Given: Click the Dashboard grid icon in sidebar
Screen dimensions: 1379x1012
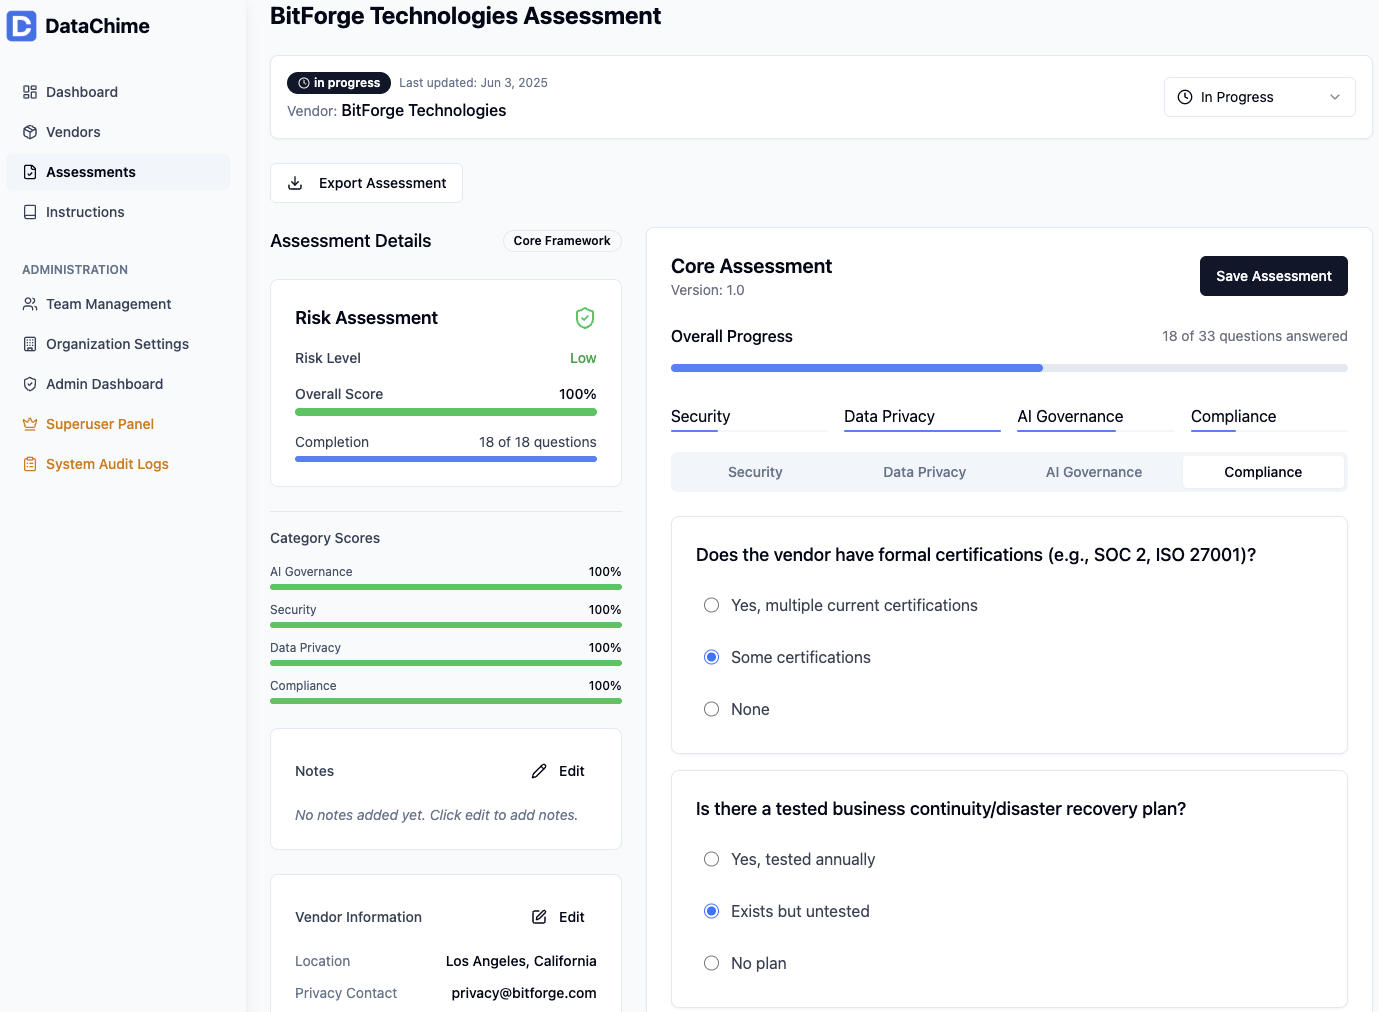Looking at the screenshot, I should pyautogui.click(x=30, y=92).
